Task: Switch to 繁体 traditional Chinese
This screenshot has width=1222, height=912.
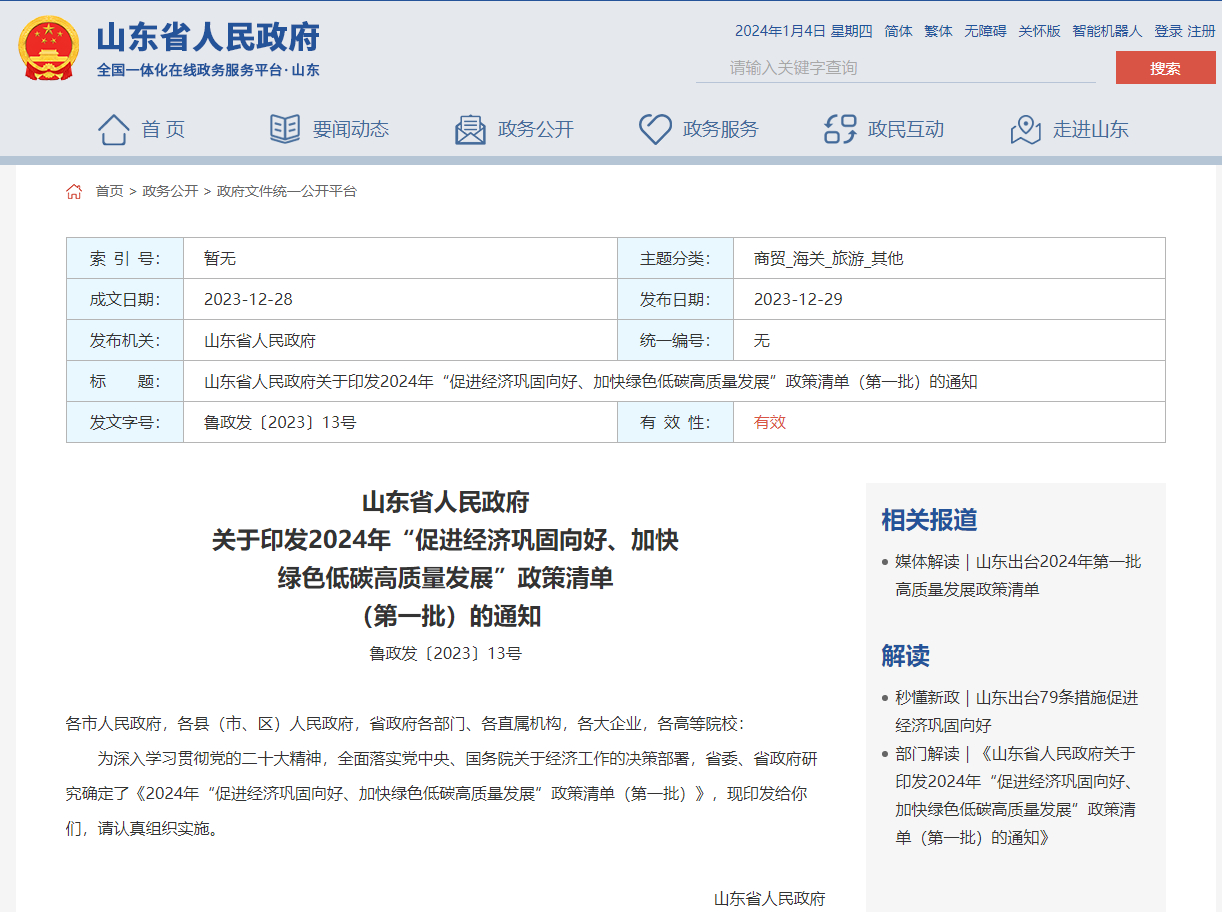Action: (938, 31)
